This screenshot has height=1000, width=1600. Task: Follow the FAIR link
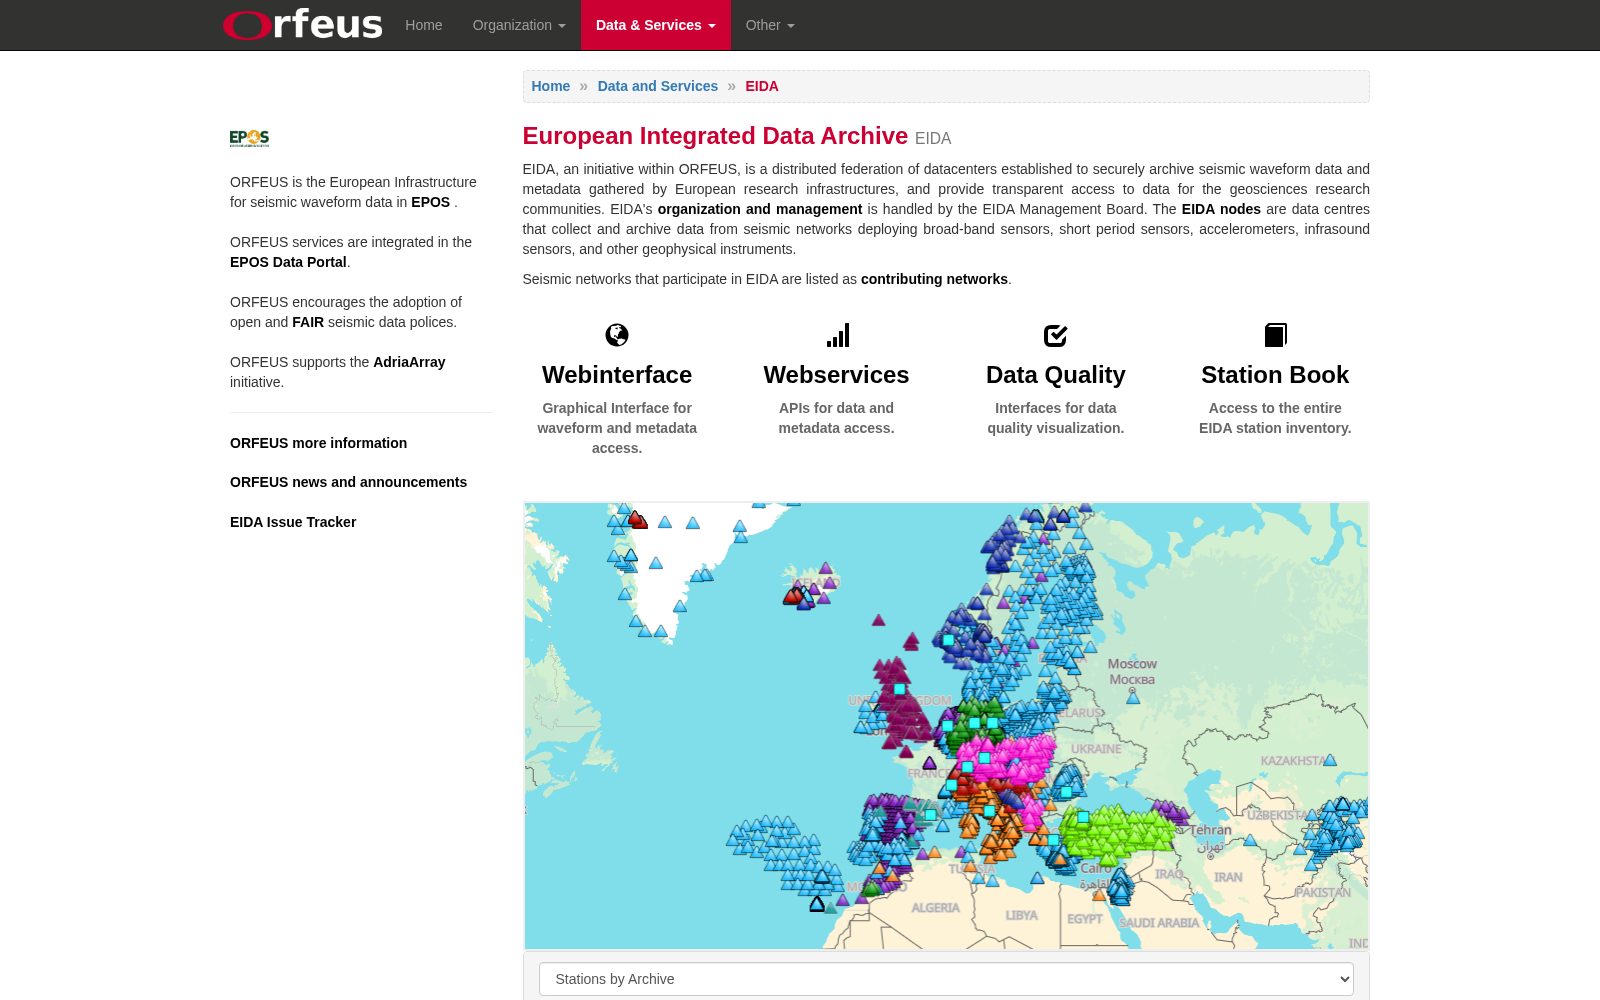(x=308, y=322)
